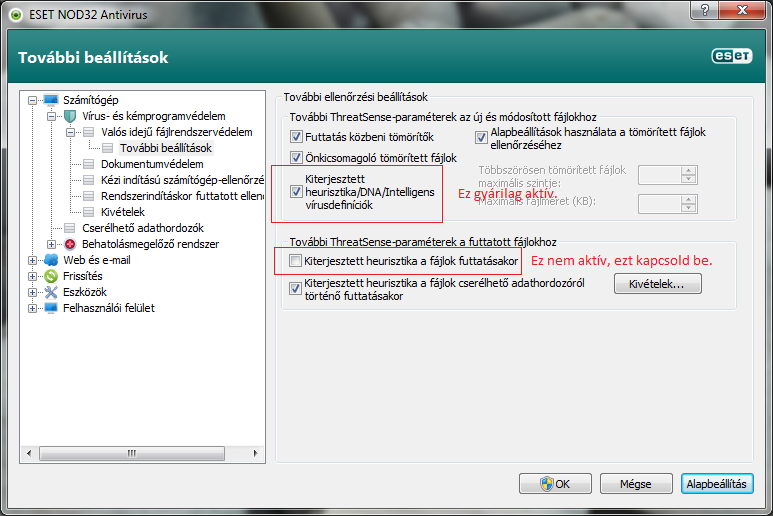773x516 pixels.
Task: Click the Rendszerindításkor futtatott ellenőrzés icon
Action: coord(89,196)
